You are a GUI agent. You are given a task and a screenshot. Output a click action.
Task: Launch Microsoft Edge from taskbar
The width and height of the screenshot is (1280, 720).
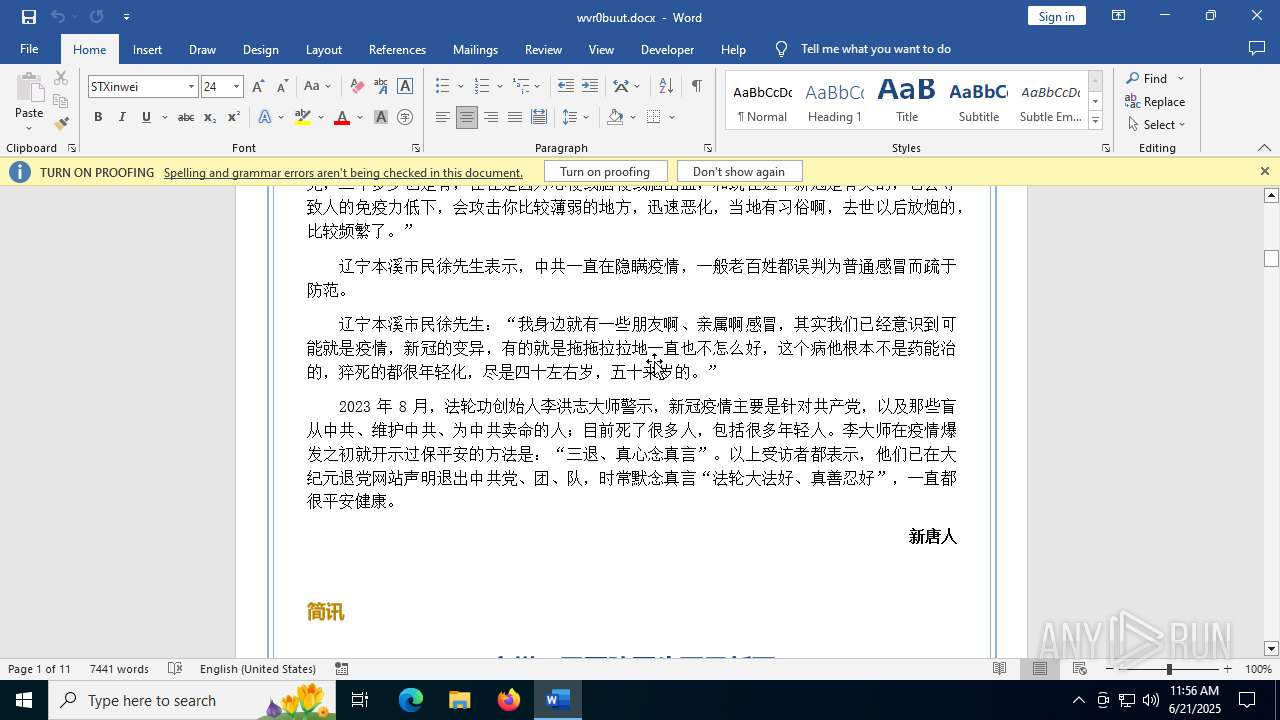(x=411, y=700)
